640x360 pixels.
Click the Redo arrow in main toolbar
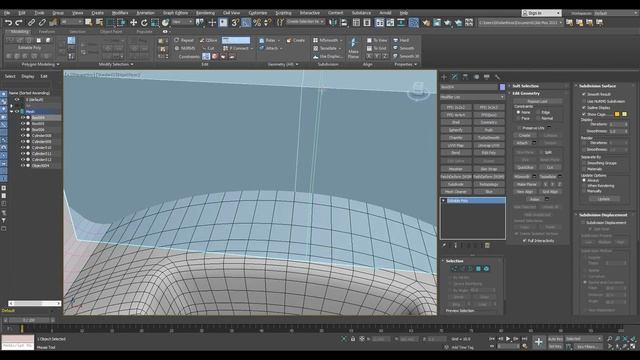pyautogui.click(x=18, y=23)
